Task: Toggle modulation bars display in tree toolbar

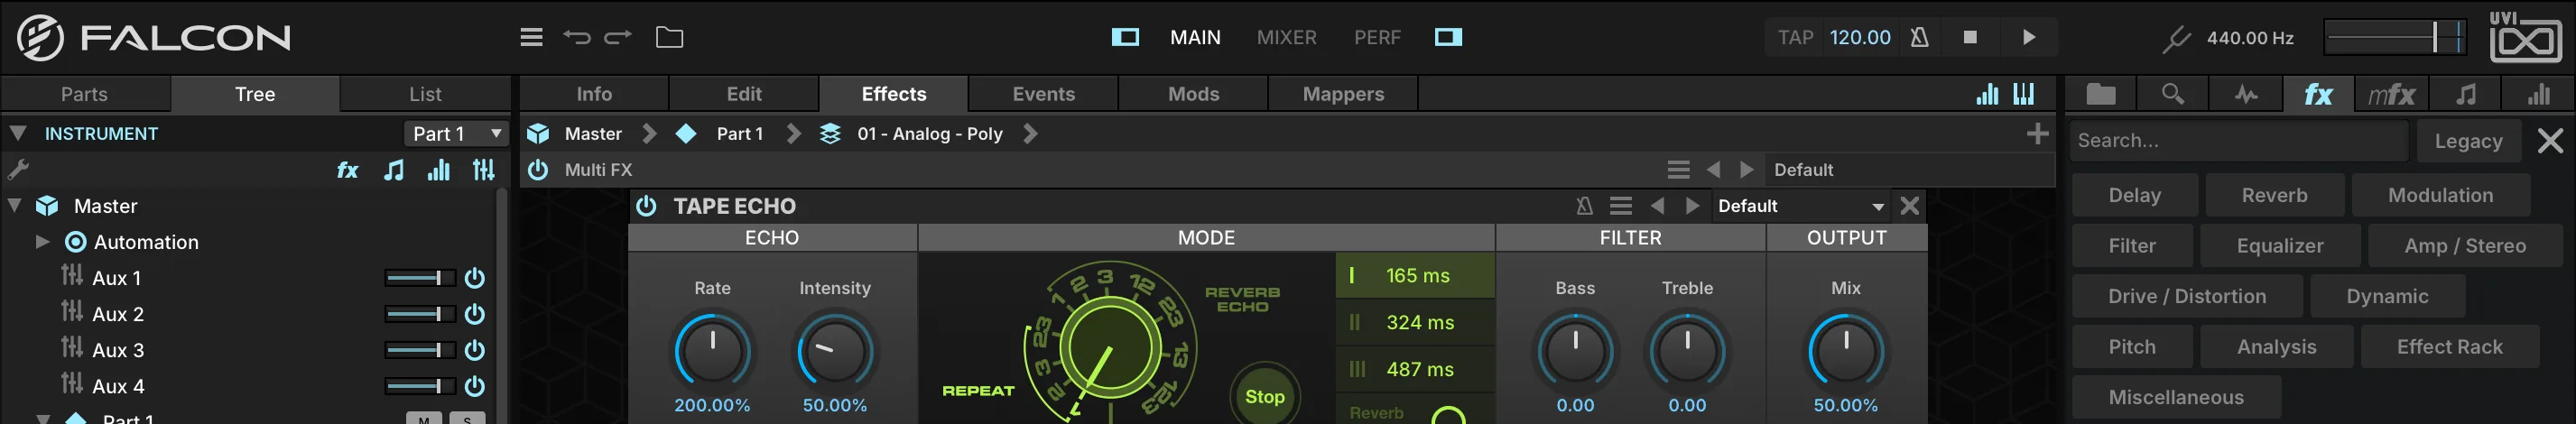Action: [438, 170]
